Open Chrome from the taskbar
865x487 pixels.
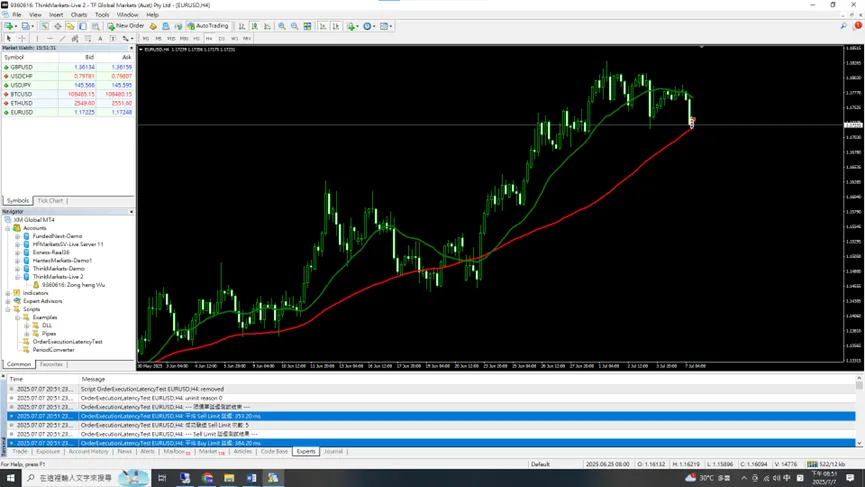pos(207,478)
